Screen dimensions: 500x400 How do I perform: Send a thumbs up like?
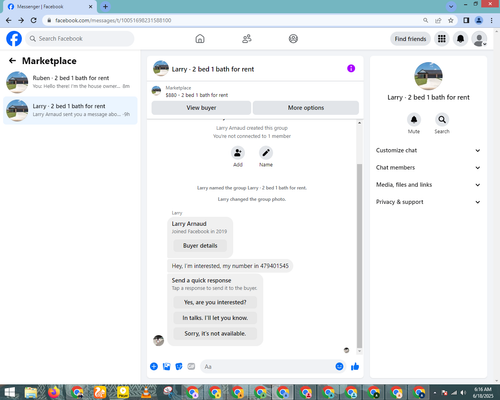pos(355,367)
